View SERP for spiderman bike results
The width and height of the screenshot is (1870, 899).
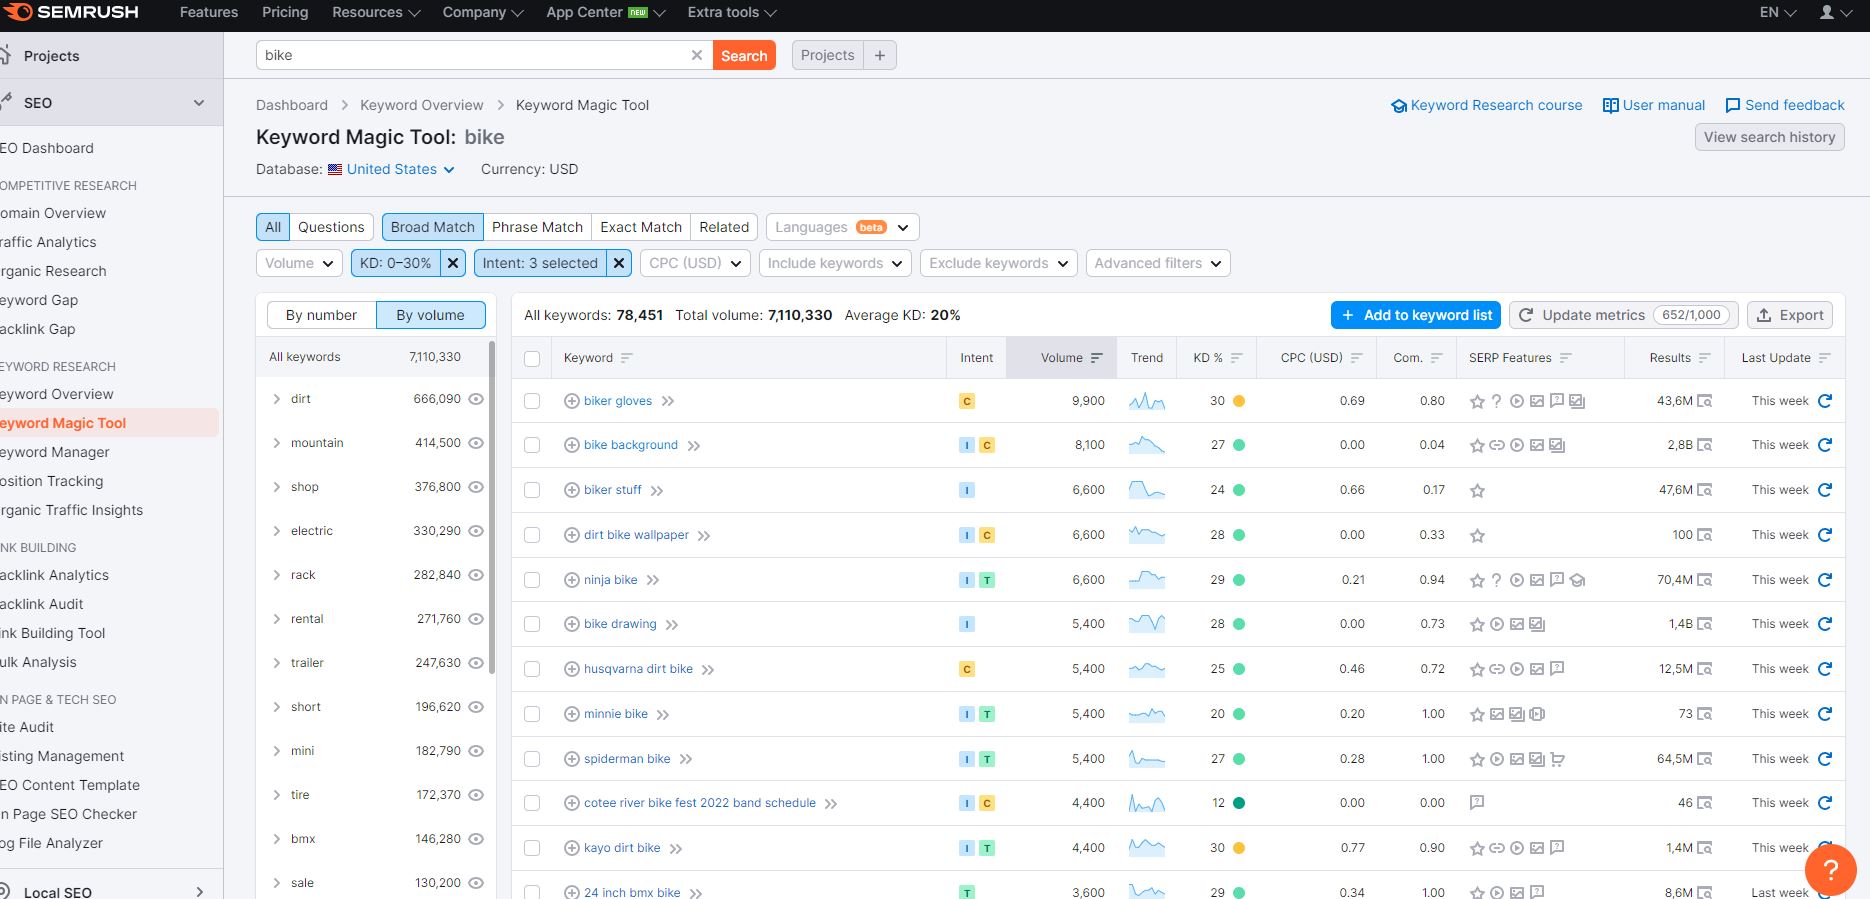coord(1705,759)
